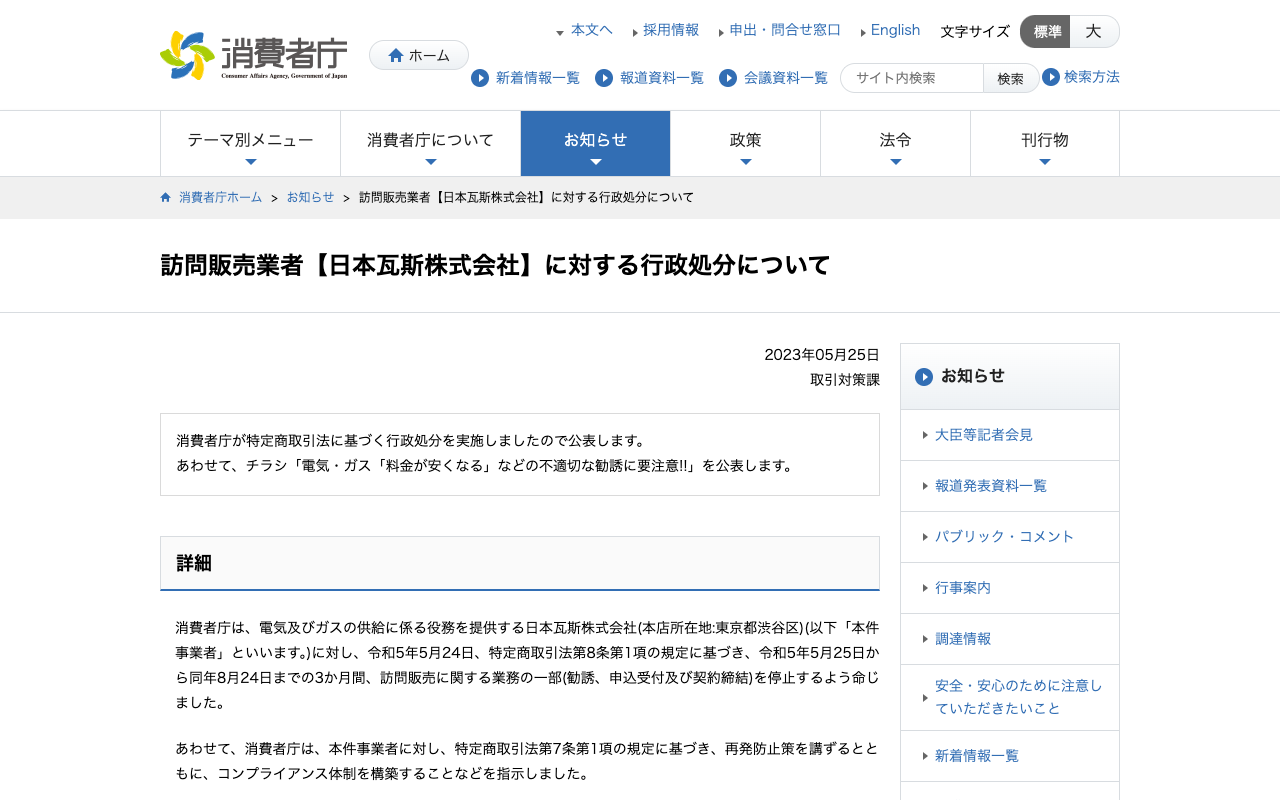The width and height of the screenshot is (1280, 800).
Task: Click the 検索 search button
Action: 1011,78
